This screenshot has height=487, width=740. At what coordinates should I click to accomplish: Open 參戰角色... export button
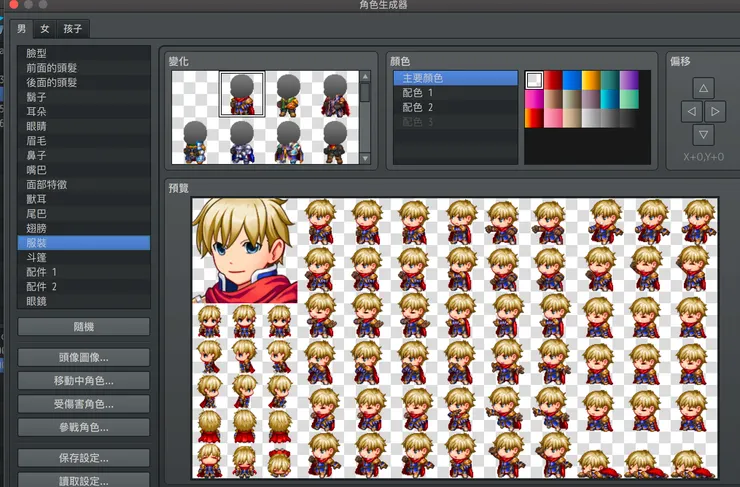[84, 428]
